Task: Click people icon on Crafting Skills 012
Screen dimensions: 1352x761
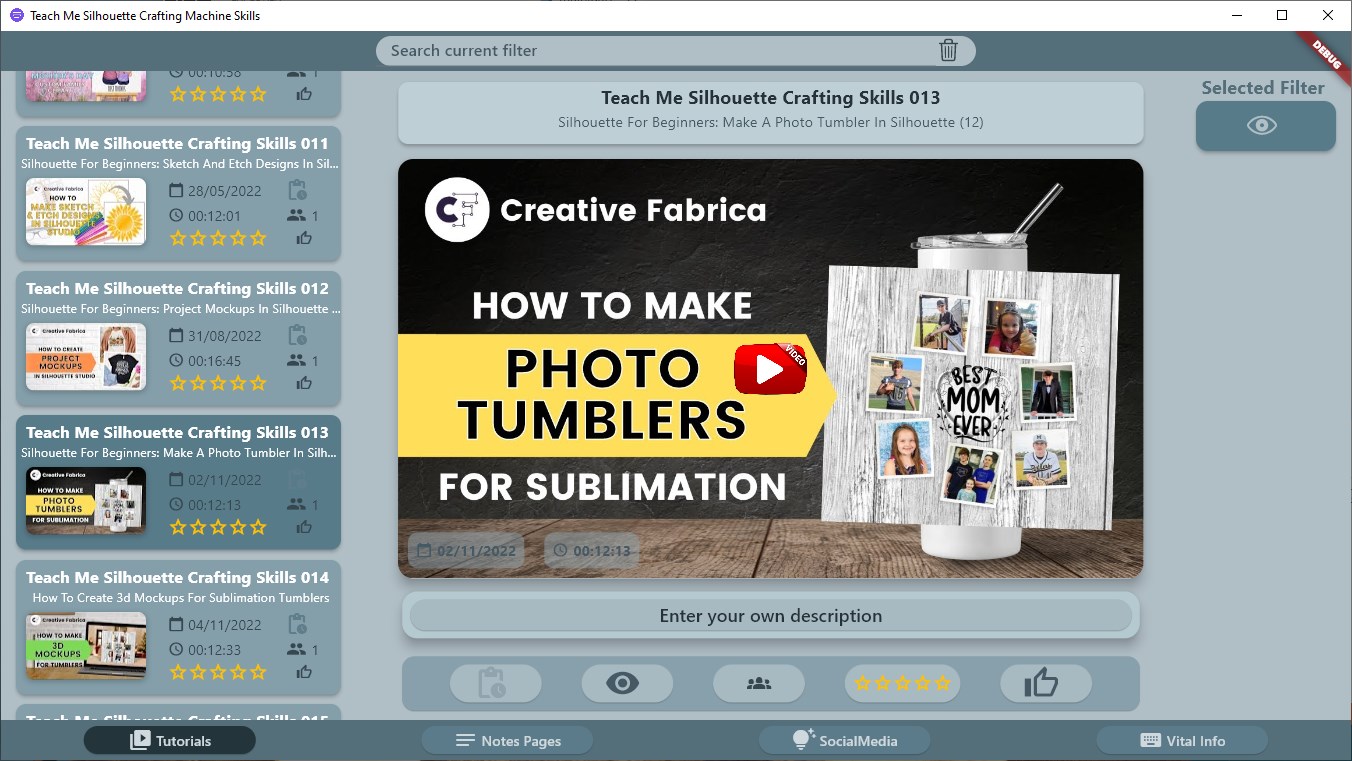Action: (297, 360)
